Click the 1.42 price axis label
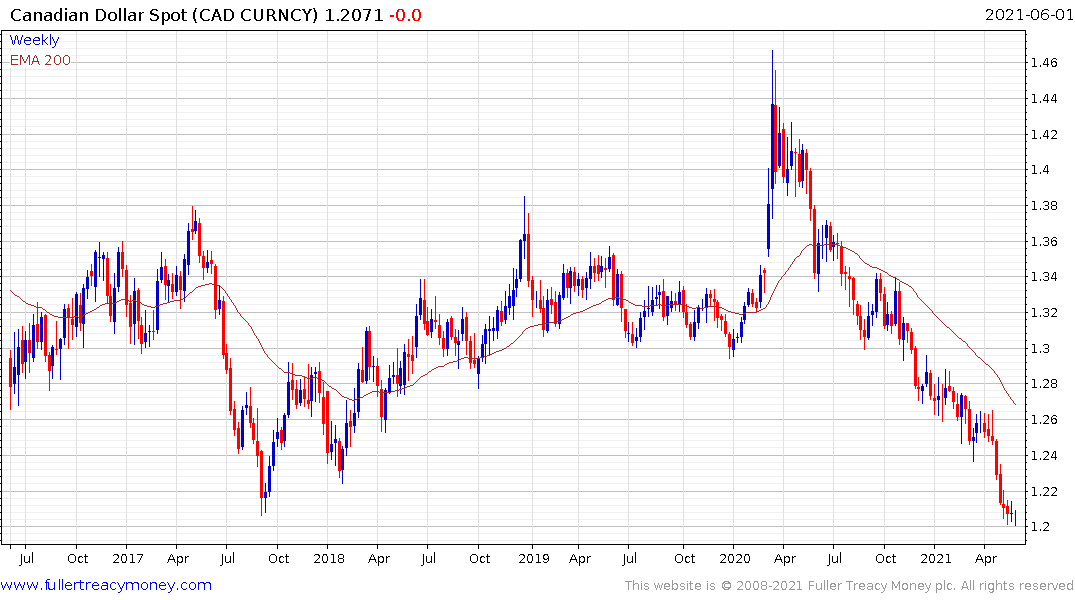Image resolution: width=1075 pixels, height=600 pixels. (x=1044, y=134)
